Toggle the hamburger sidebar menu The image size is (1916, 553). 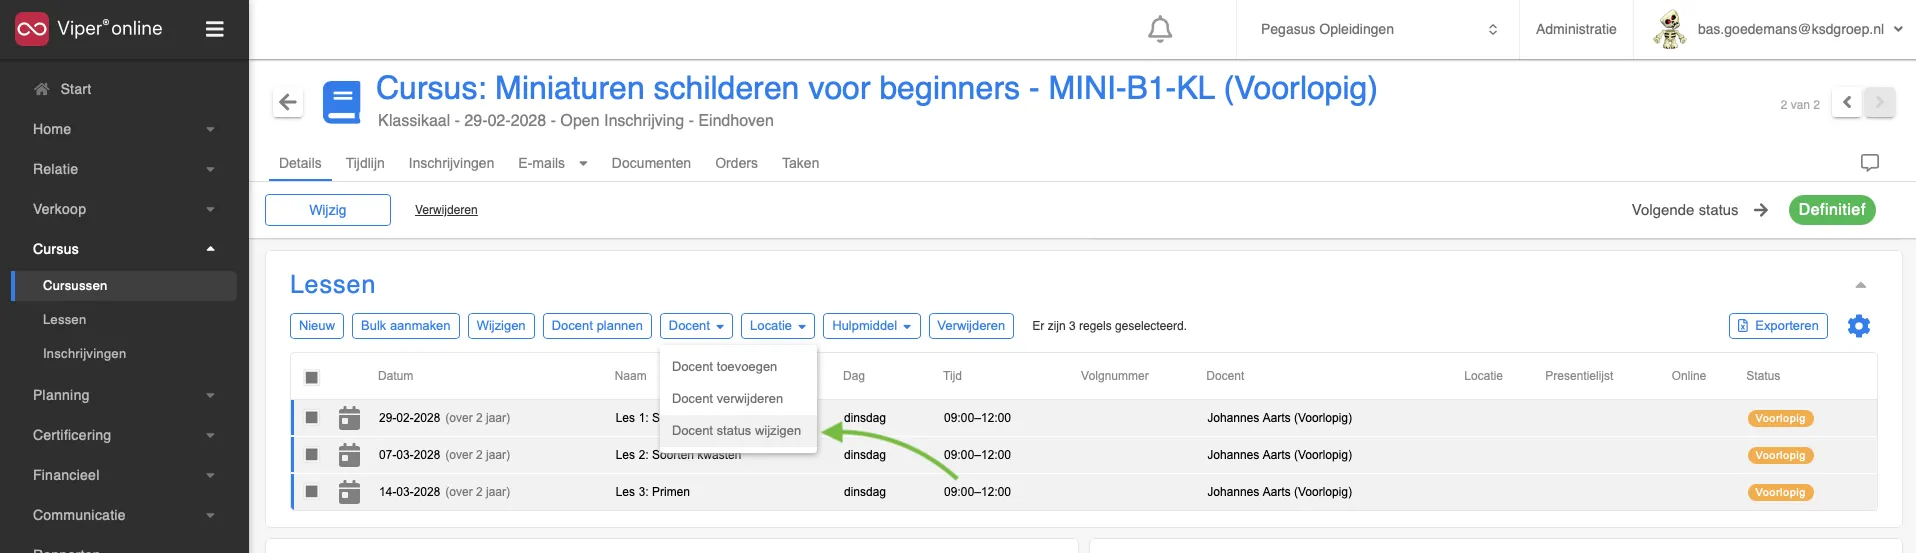[214, 29]
